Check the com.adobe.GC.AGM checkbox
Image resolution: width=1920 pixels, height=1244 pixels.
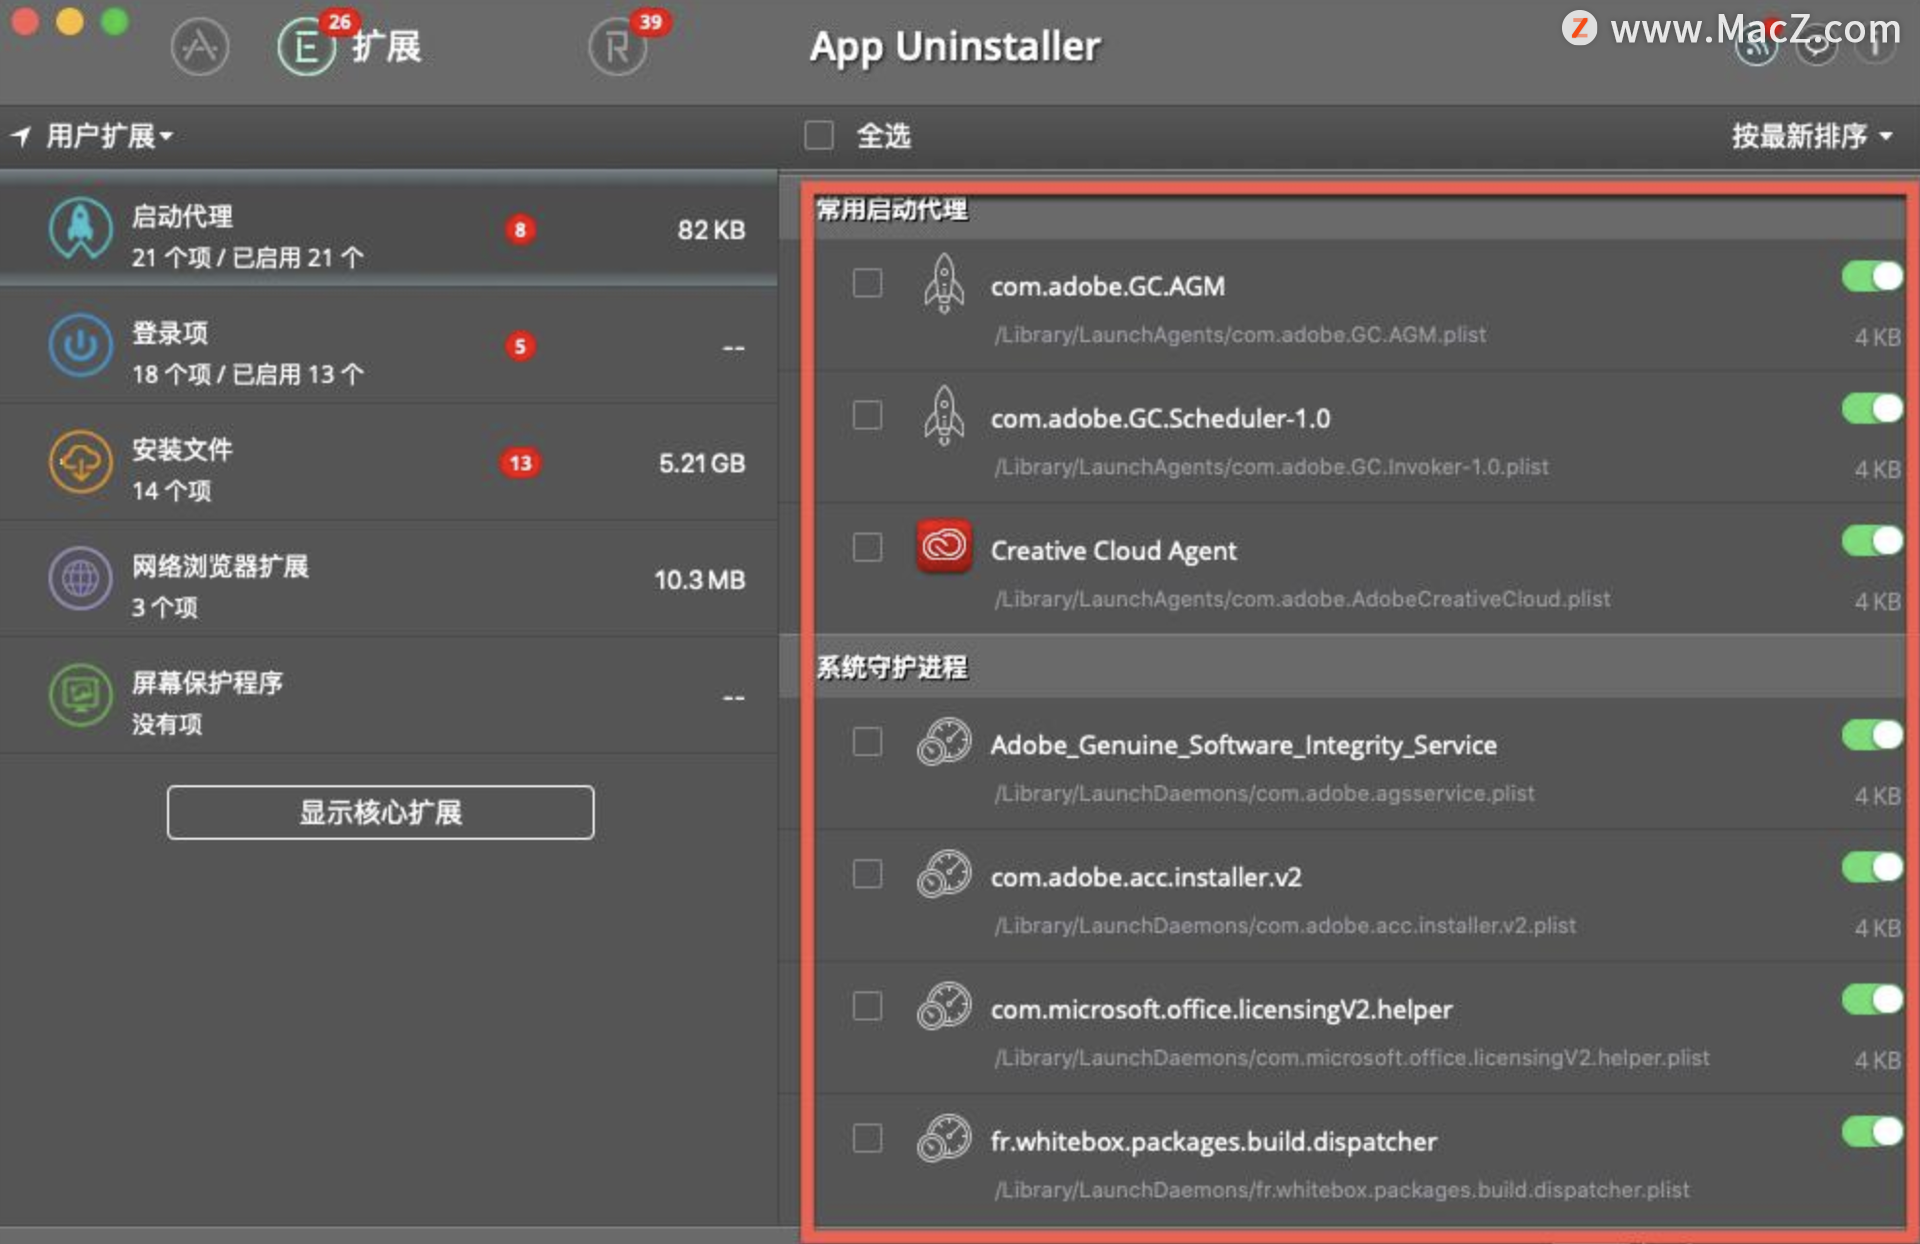(867, 283)
